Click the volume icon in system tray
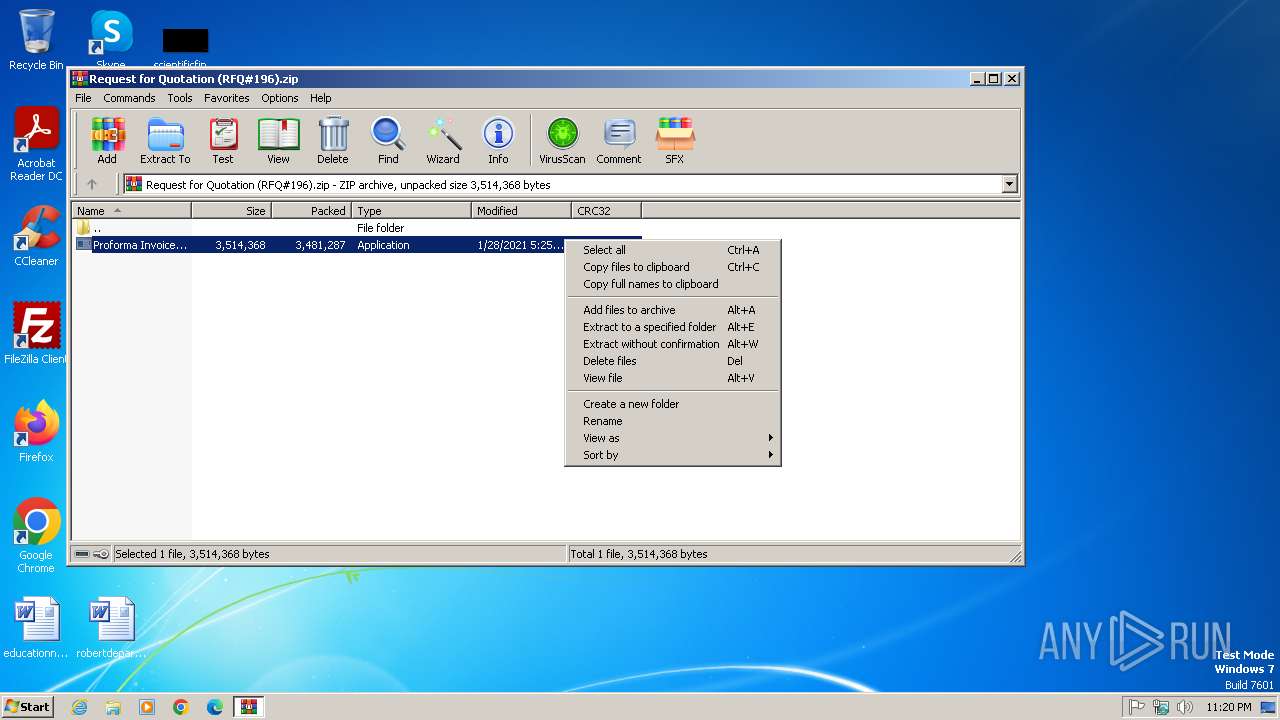 tap(1185, 707)
